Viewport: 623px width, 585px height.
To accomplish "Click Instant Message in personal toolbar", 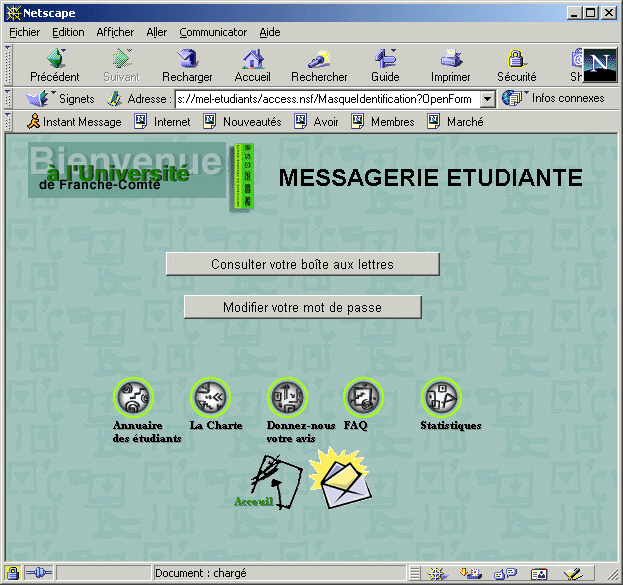I will tap(74, 122).
